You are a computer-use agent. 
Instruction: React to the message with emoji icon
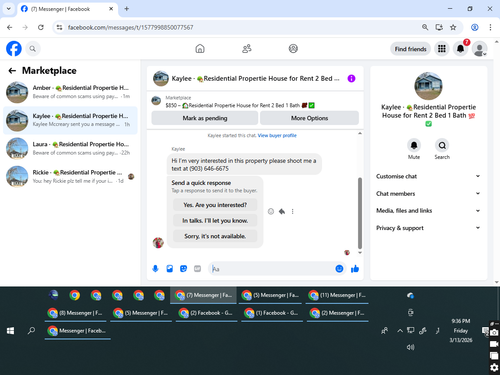[x=271, y=211]
